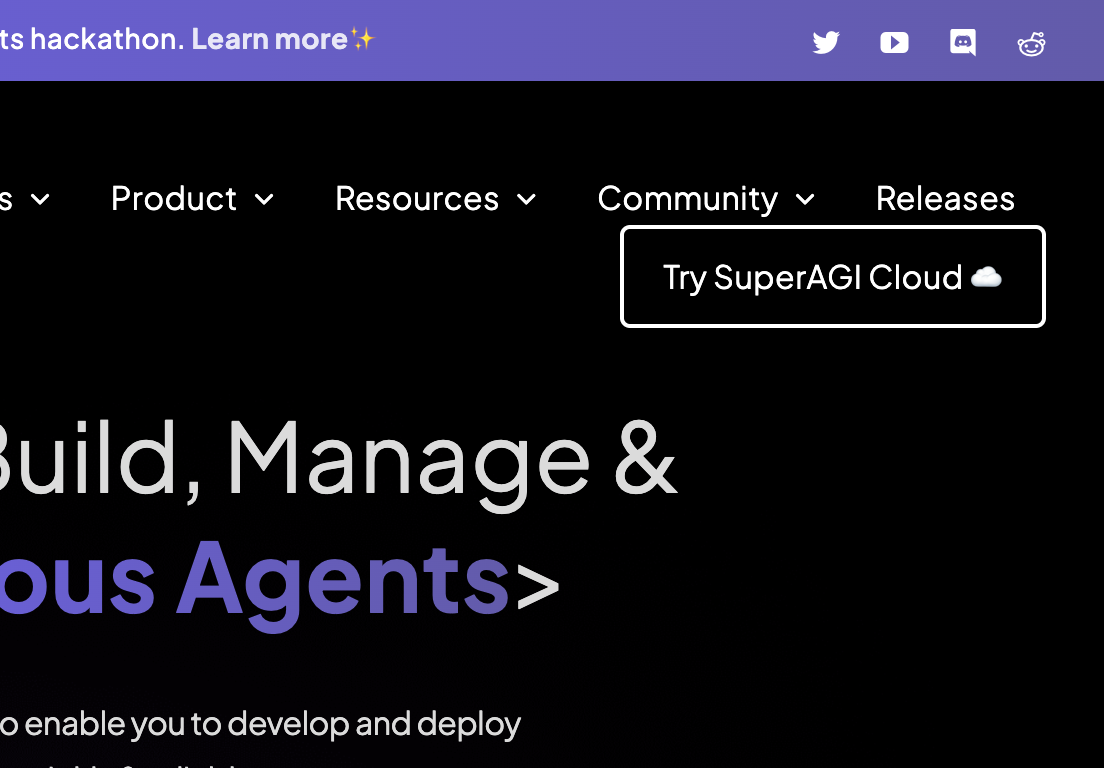Open the Releases nav item
This screenshot has height=768, width=1104.
click(945, 199)
